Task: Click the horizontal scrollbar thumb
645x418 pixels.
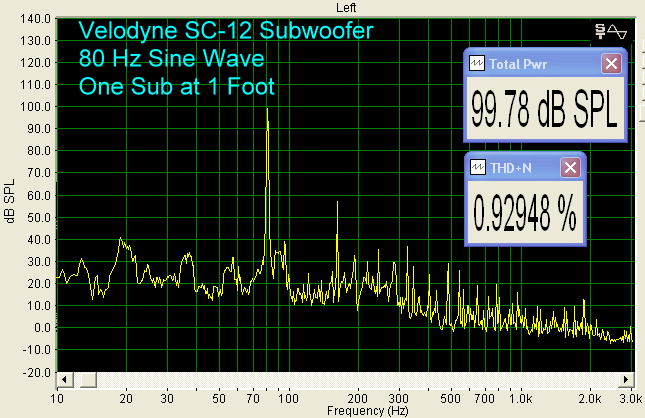Action: coord(88,379)
